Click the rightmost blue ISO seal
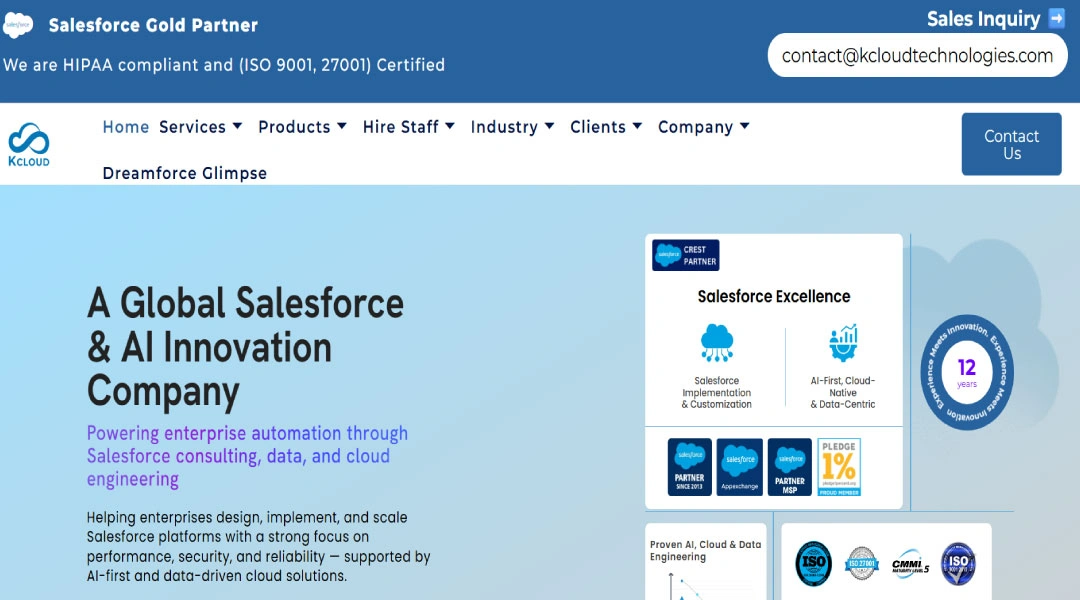Screen dimensions: 1080x600 (959, 563)
